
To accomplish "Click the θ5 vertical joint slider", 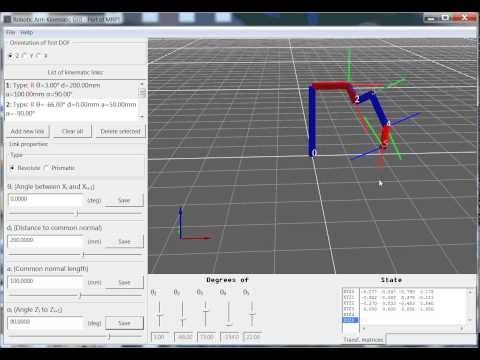I will pyautogui.click(x=252, y=314).
